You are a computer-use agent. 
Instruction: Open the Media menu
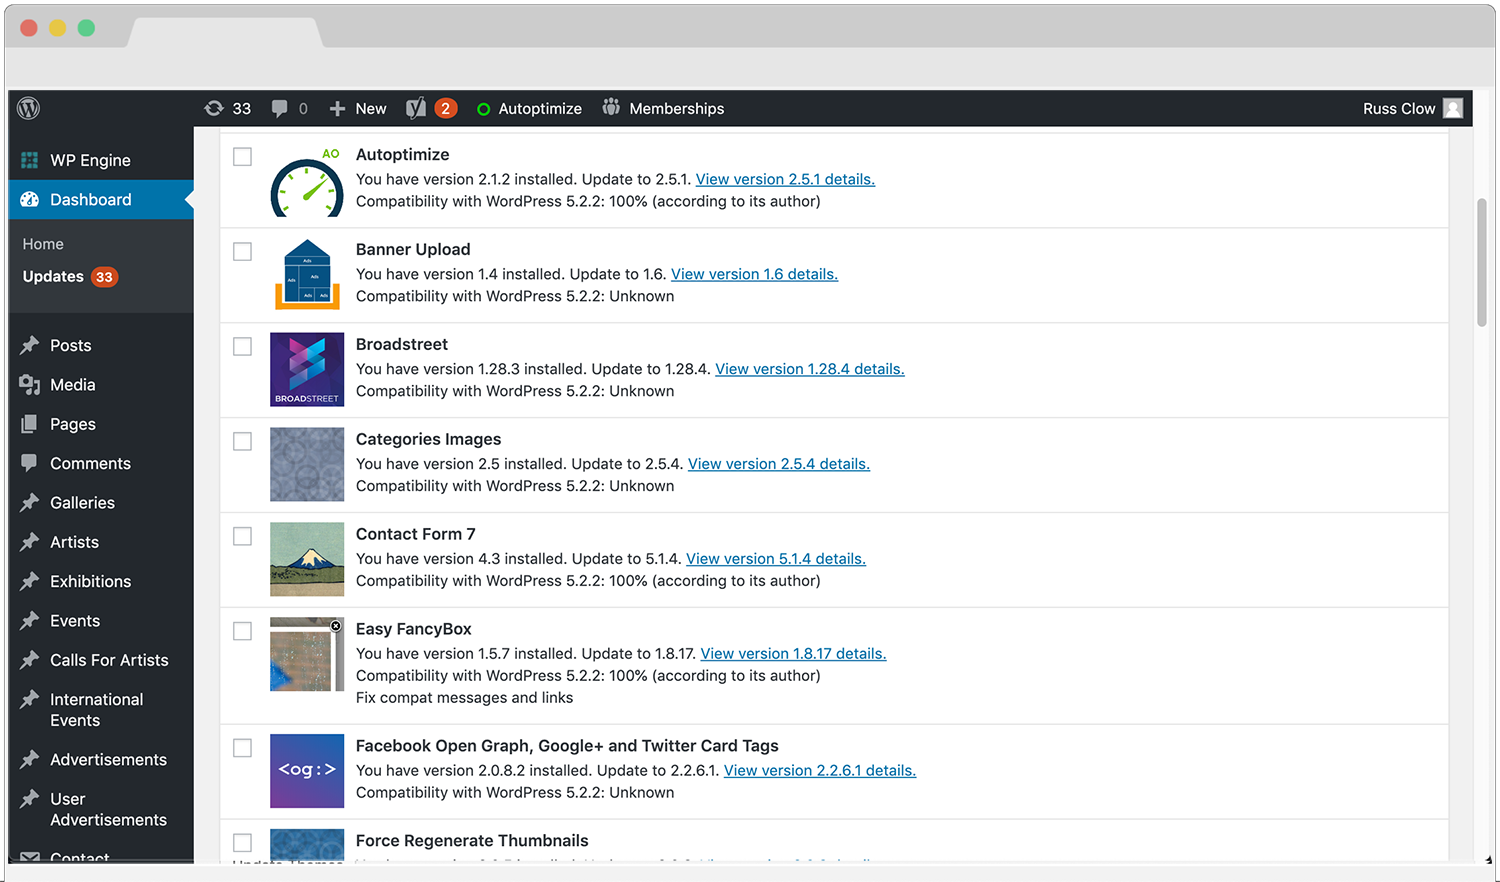(x=101, y=385)
